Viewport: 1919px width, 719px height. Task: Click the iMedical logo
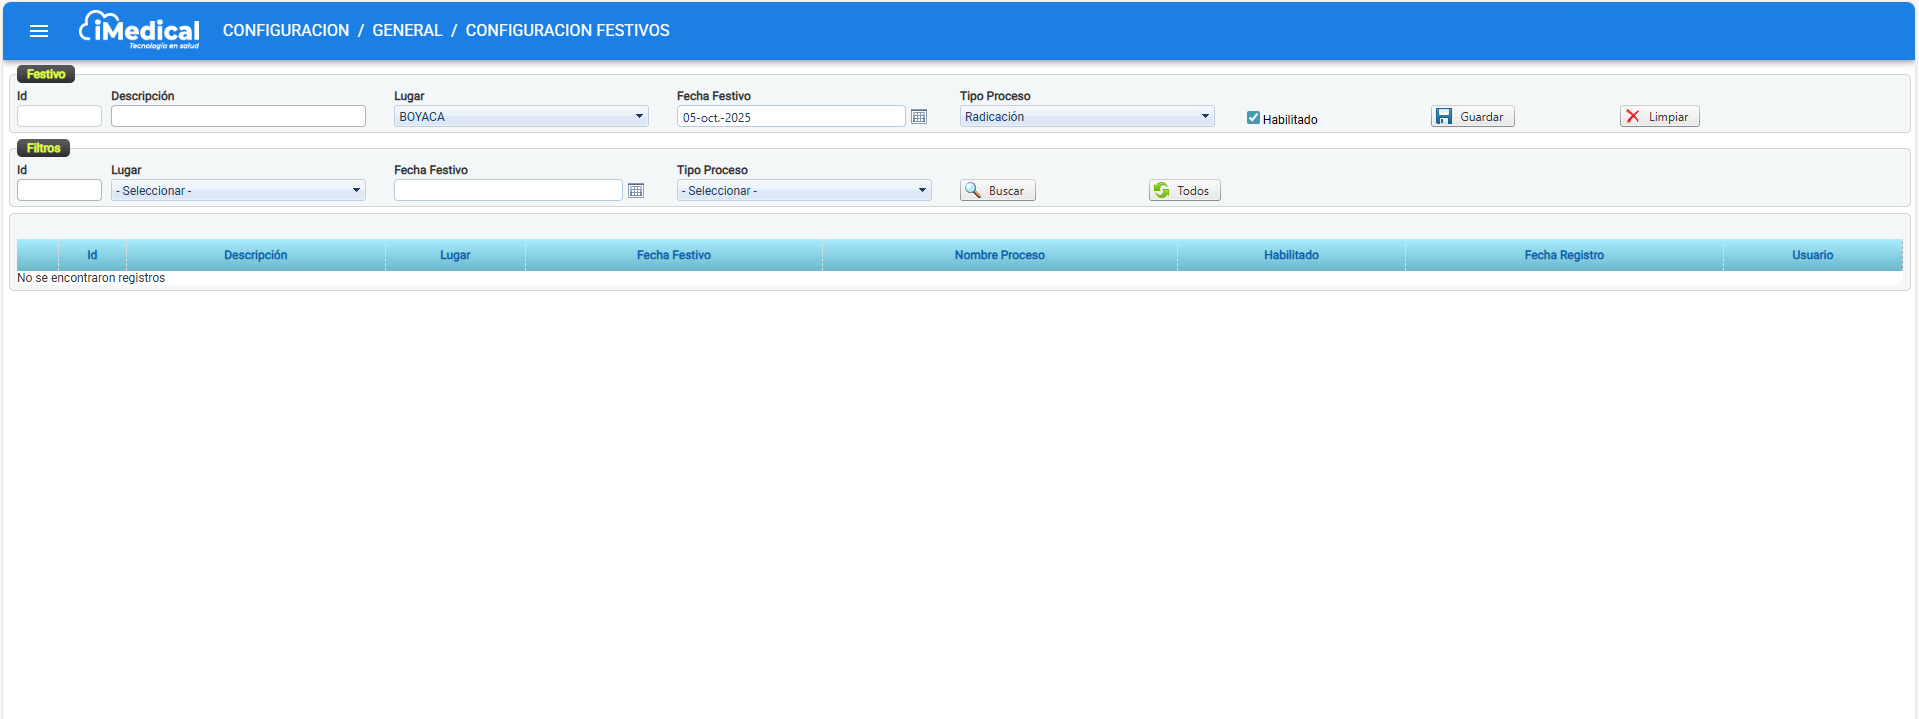[140, 30]
